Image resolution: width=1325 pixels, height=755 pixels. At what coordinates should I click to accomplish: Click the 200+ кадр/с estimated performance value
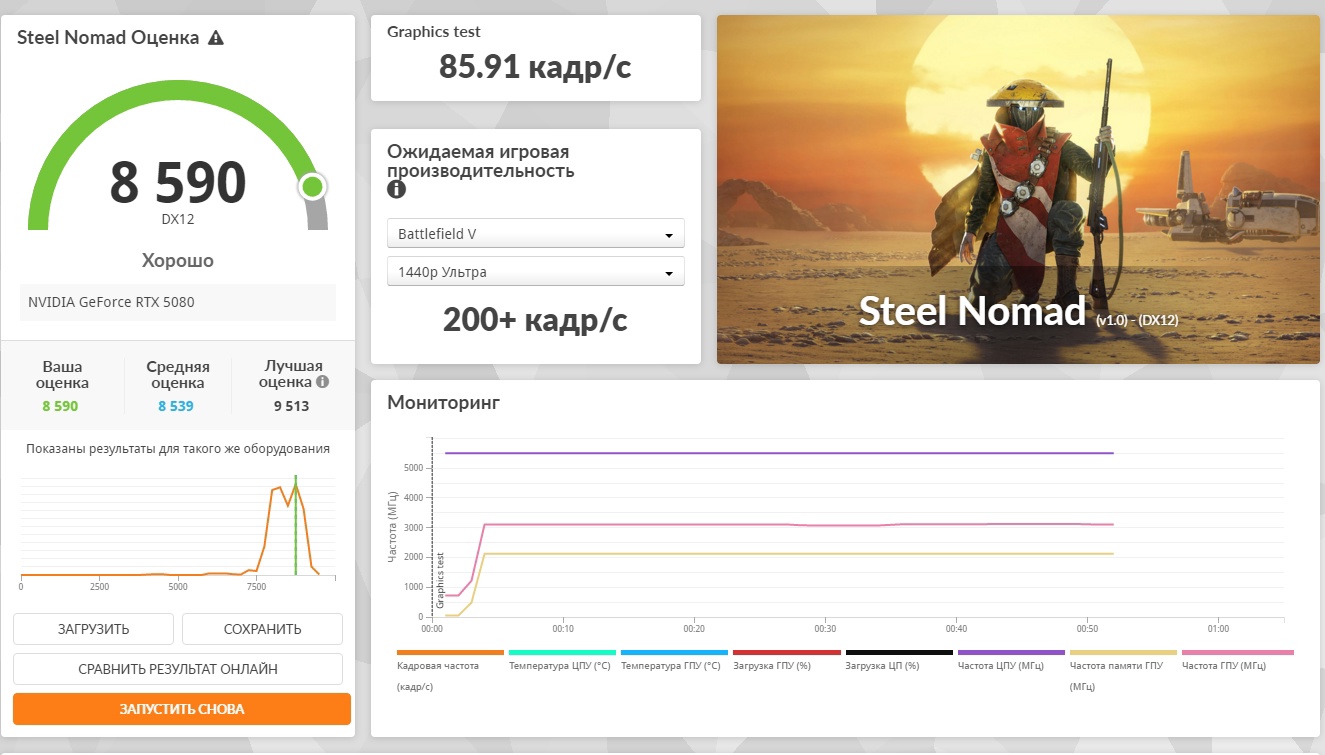point(536,319)
